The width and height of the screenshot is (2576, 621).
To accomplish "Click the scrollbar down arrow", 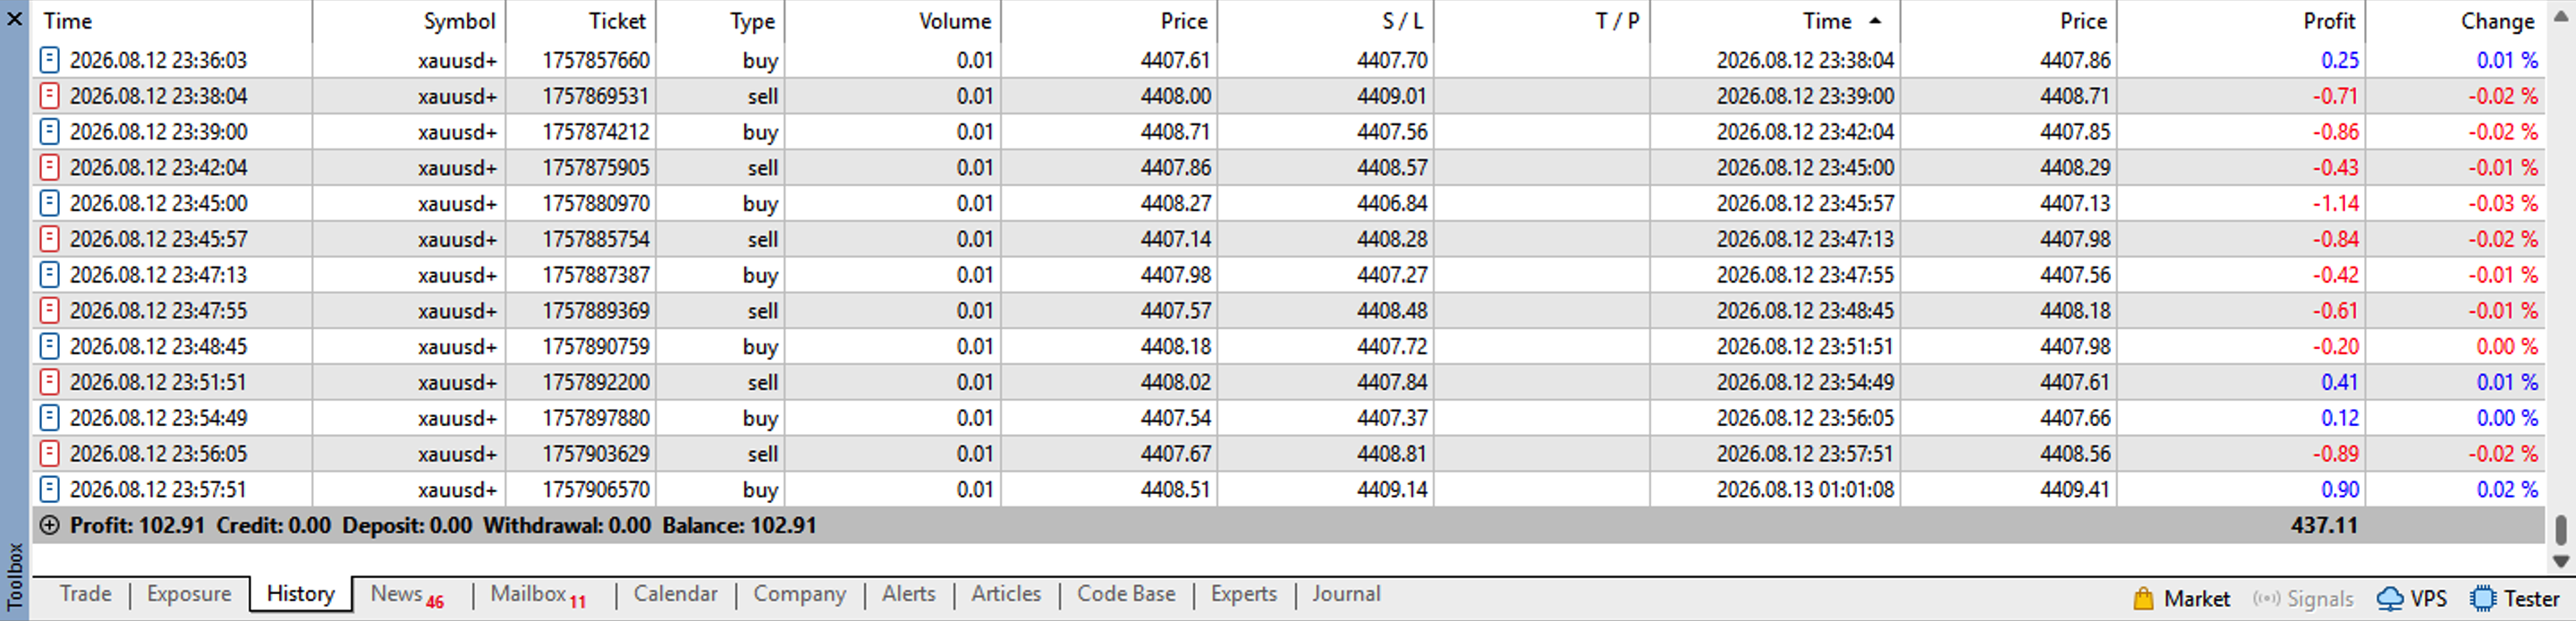I will 2560,562.
